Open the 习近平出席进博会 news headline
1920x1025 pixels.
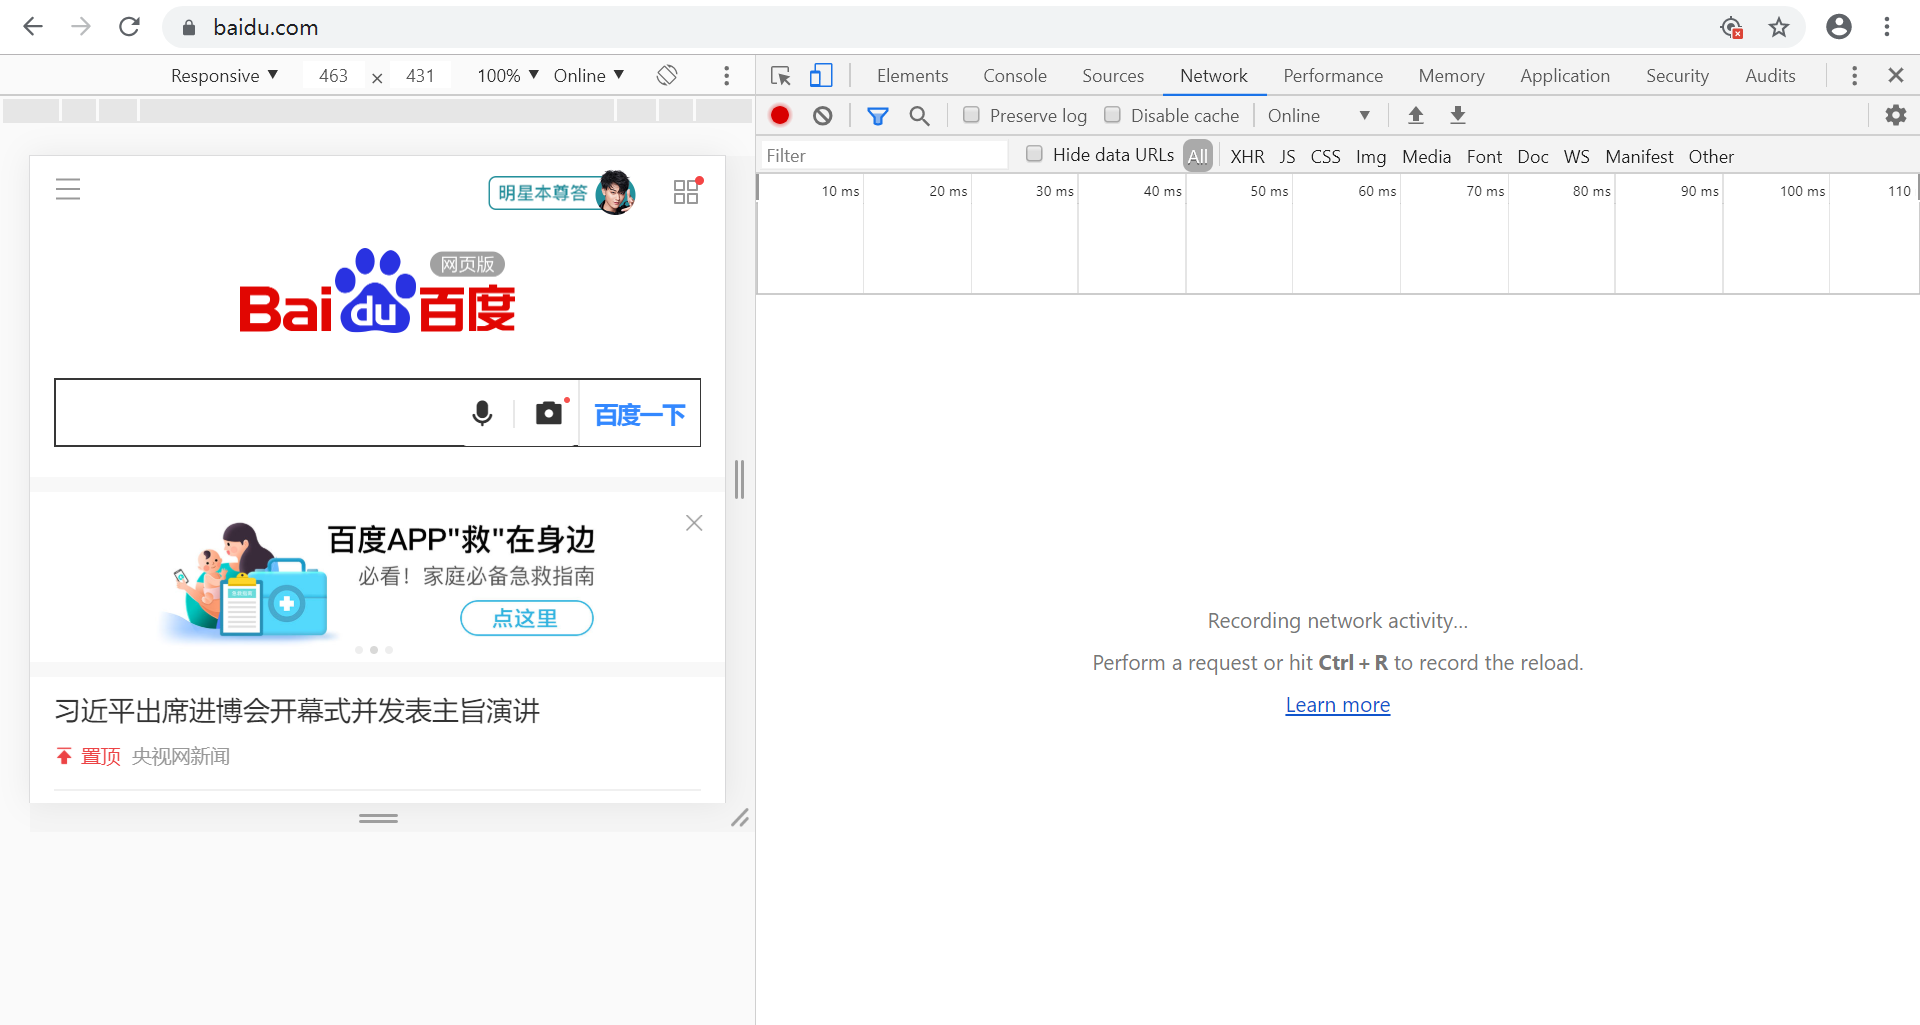tap(297, 711)
